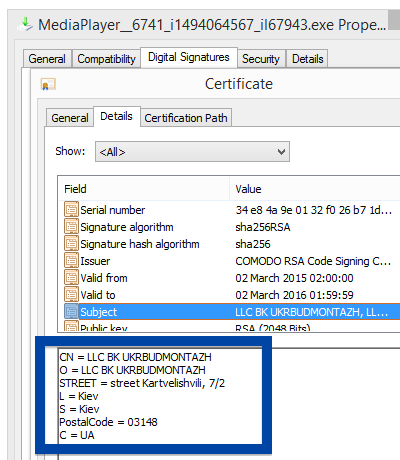Click the Signature hash algorithm field icon
Image resolution: width=400 pixels, height=460 pixels.
(71, 244)
